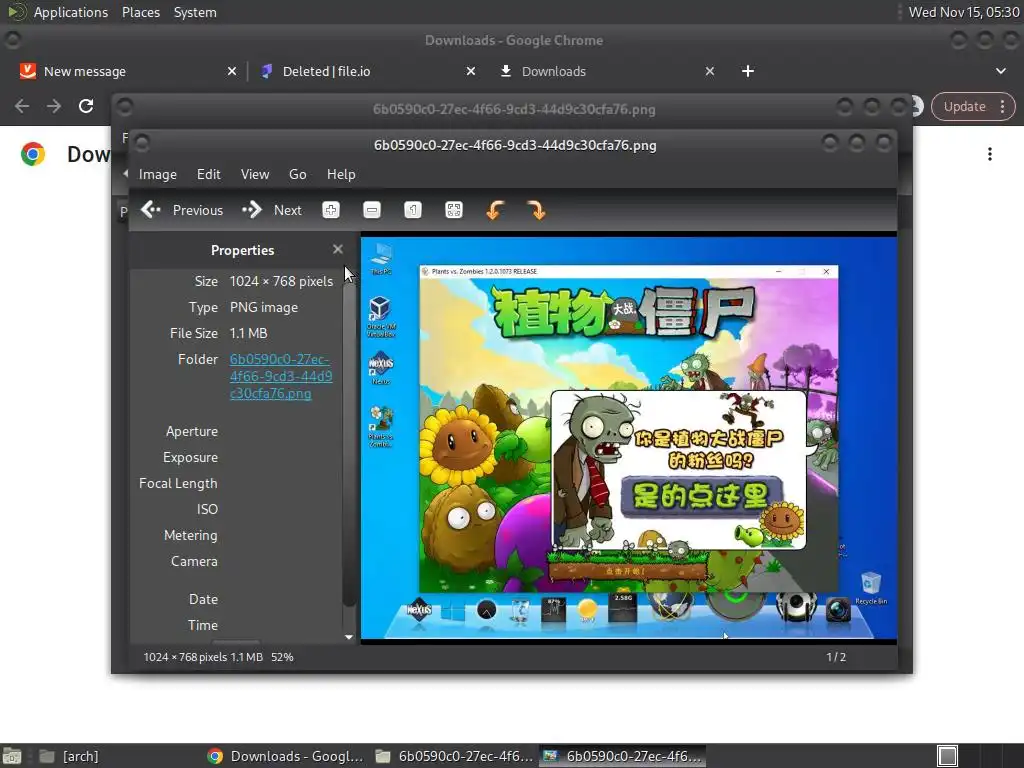Click the show desktop icon in bottom panel

tap(11, 756)
